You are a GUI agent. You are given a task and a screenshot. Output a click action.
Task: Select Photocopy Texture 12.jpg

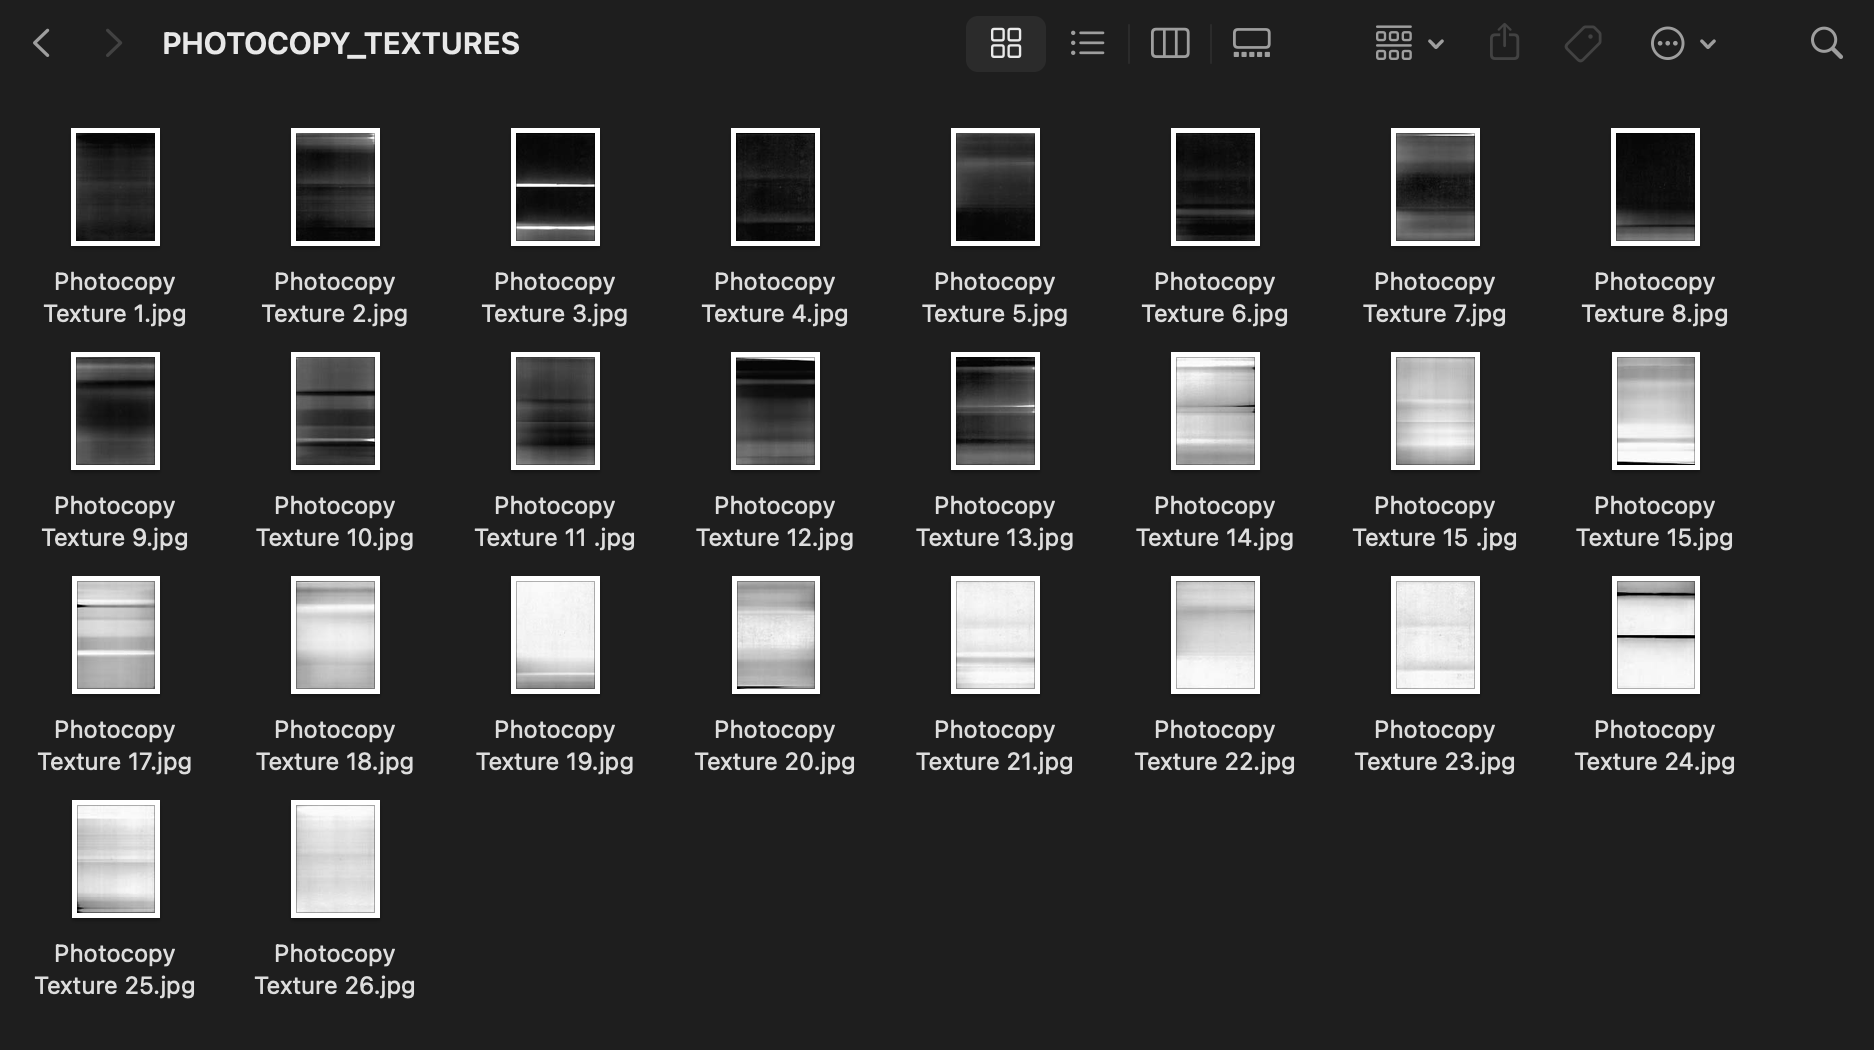click(774, 411)
